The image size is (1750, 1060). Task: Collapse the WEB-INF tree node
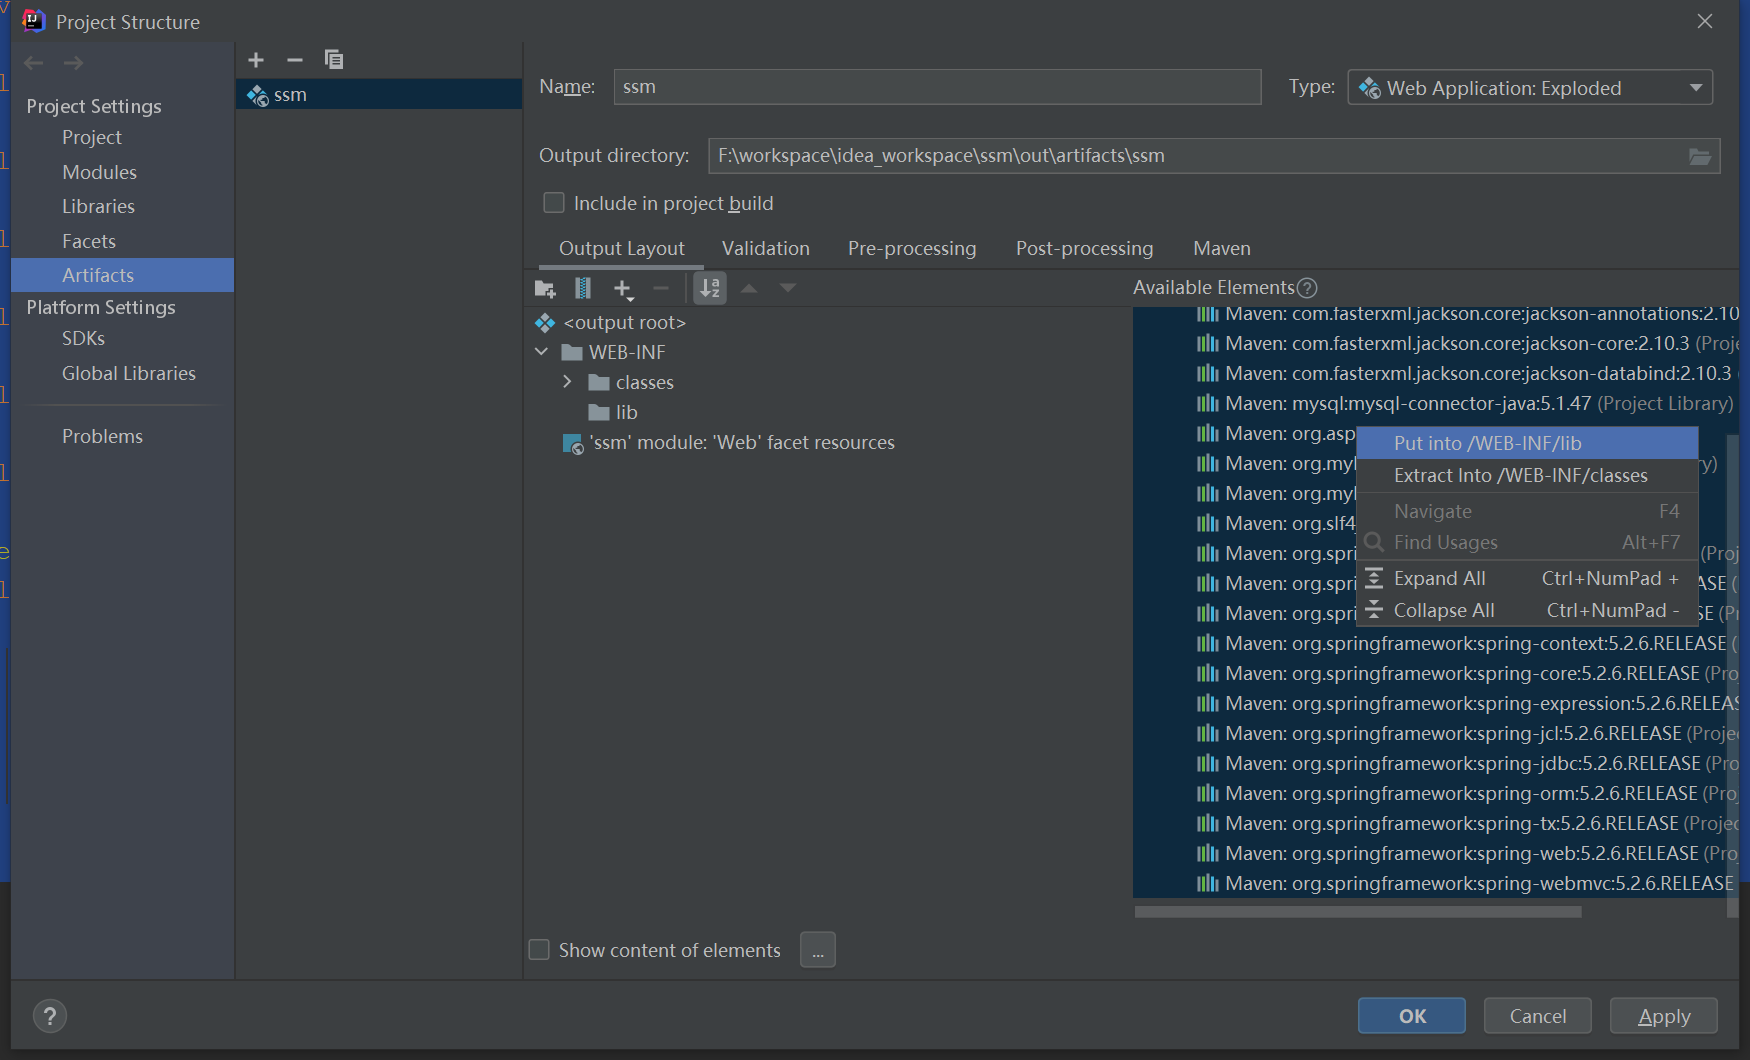[x=541, y=352]
